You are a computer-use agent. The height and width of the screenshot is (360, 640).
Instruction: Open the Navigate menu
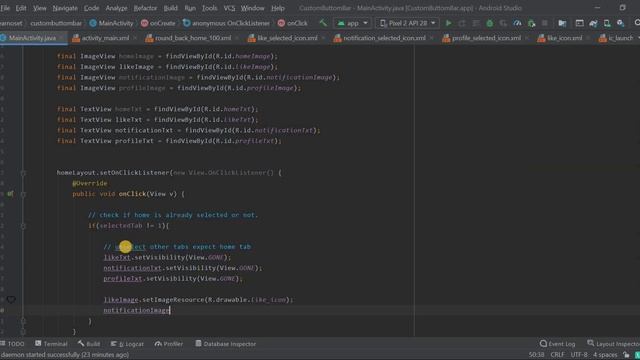[x=65, y=8]
